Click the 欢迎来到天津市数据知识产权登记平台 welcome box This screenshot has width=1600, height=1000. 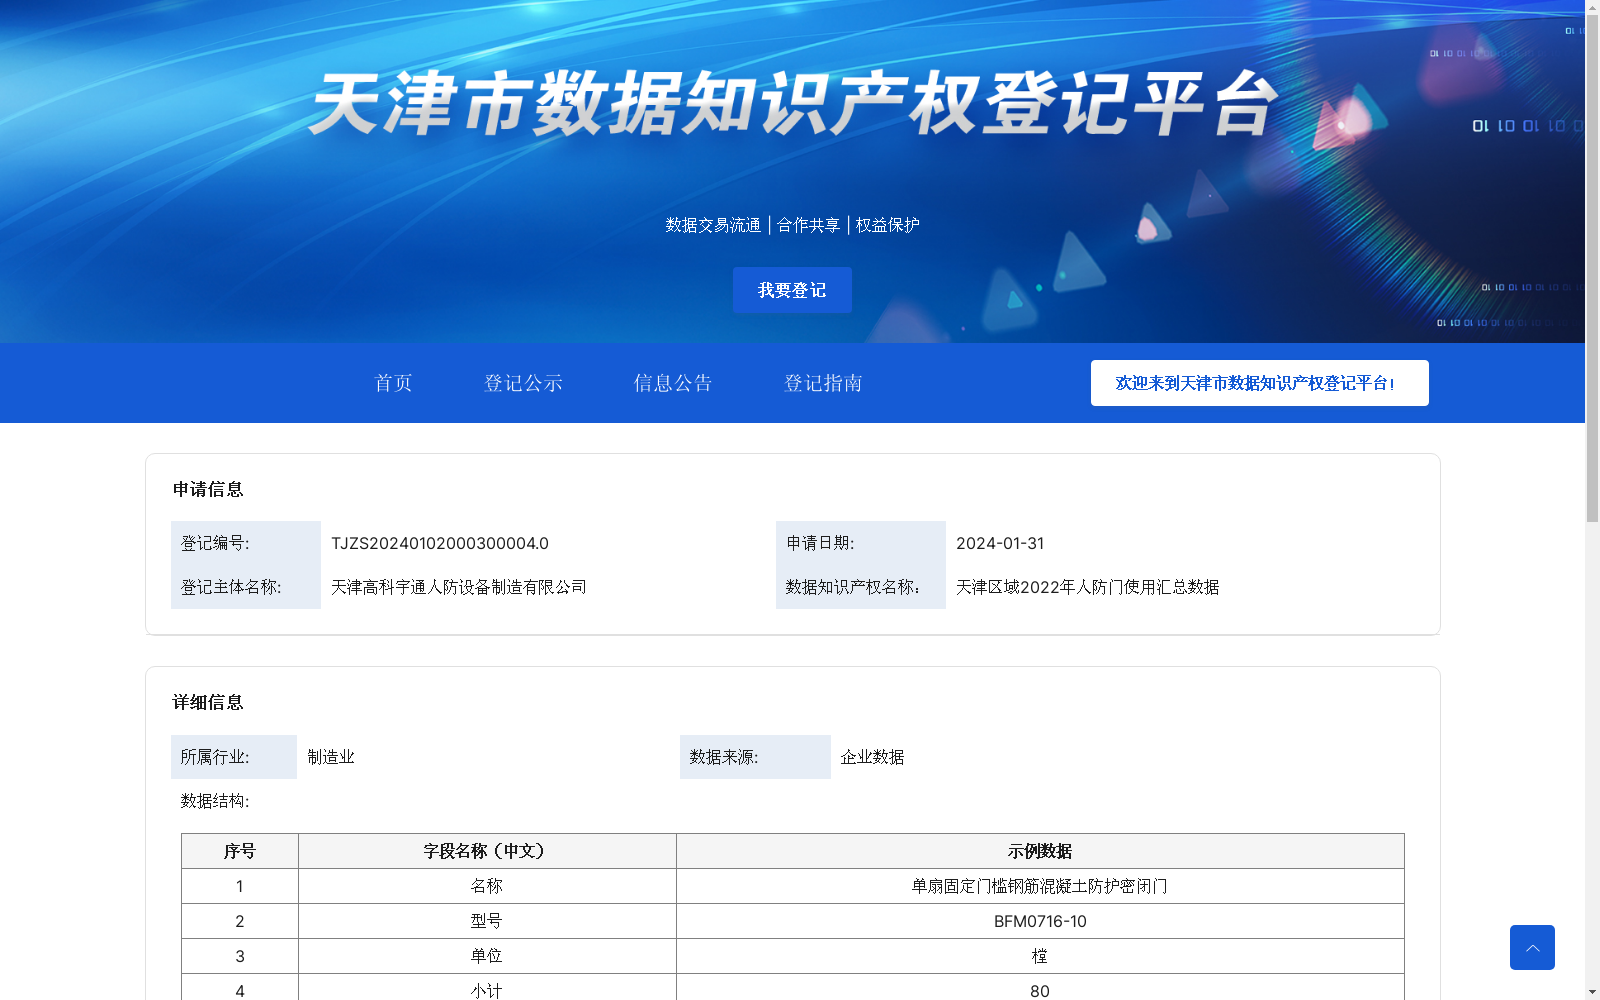1259,383
